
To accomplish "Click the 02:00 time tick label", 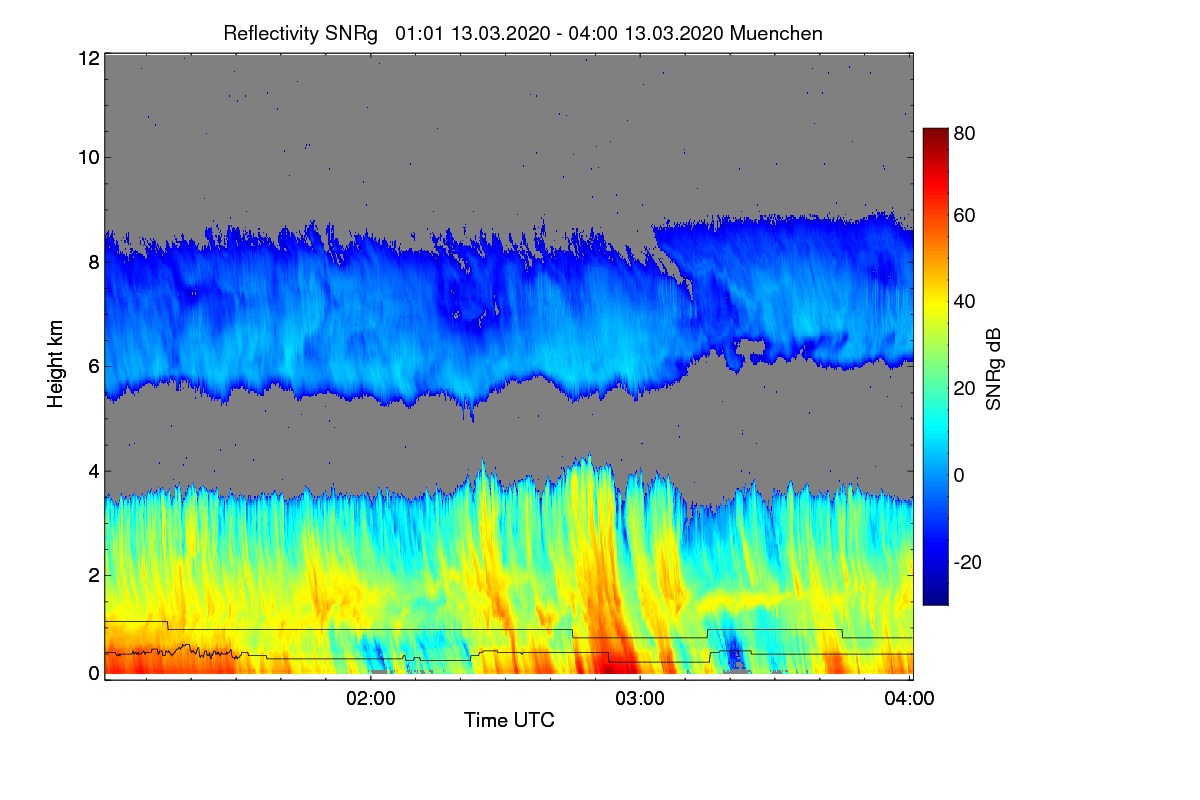I will (371, 698).
